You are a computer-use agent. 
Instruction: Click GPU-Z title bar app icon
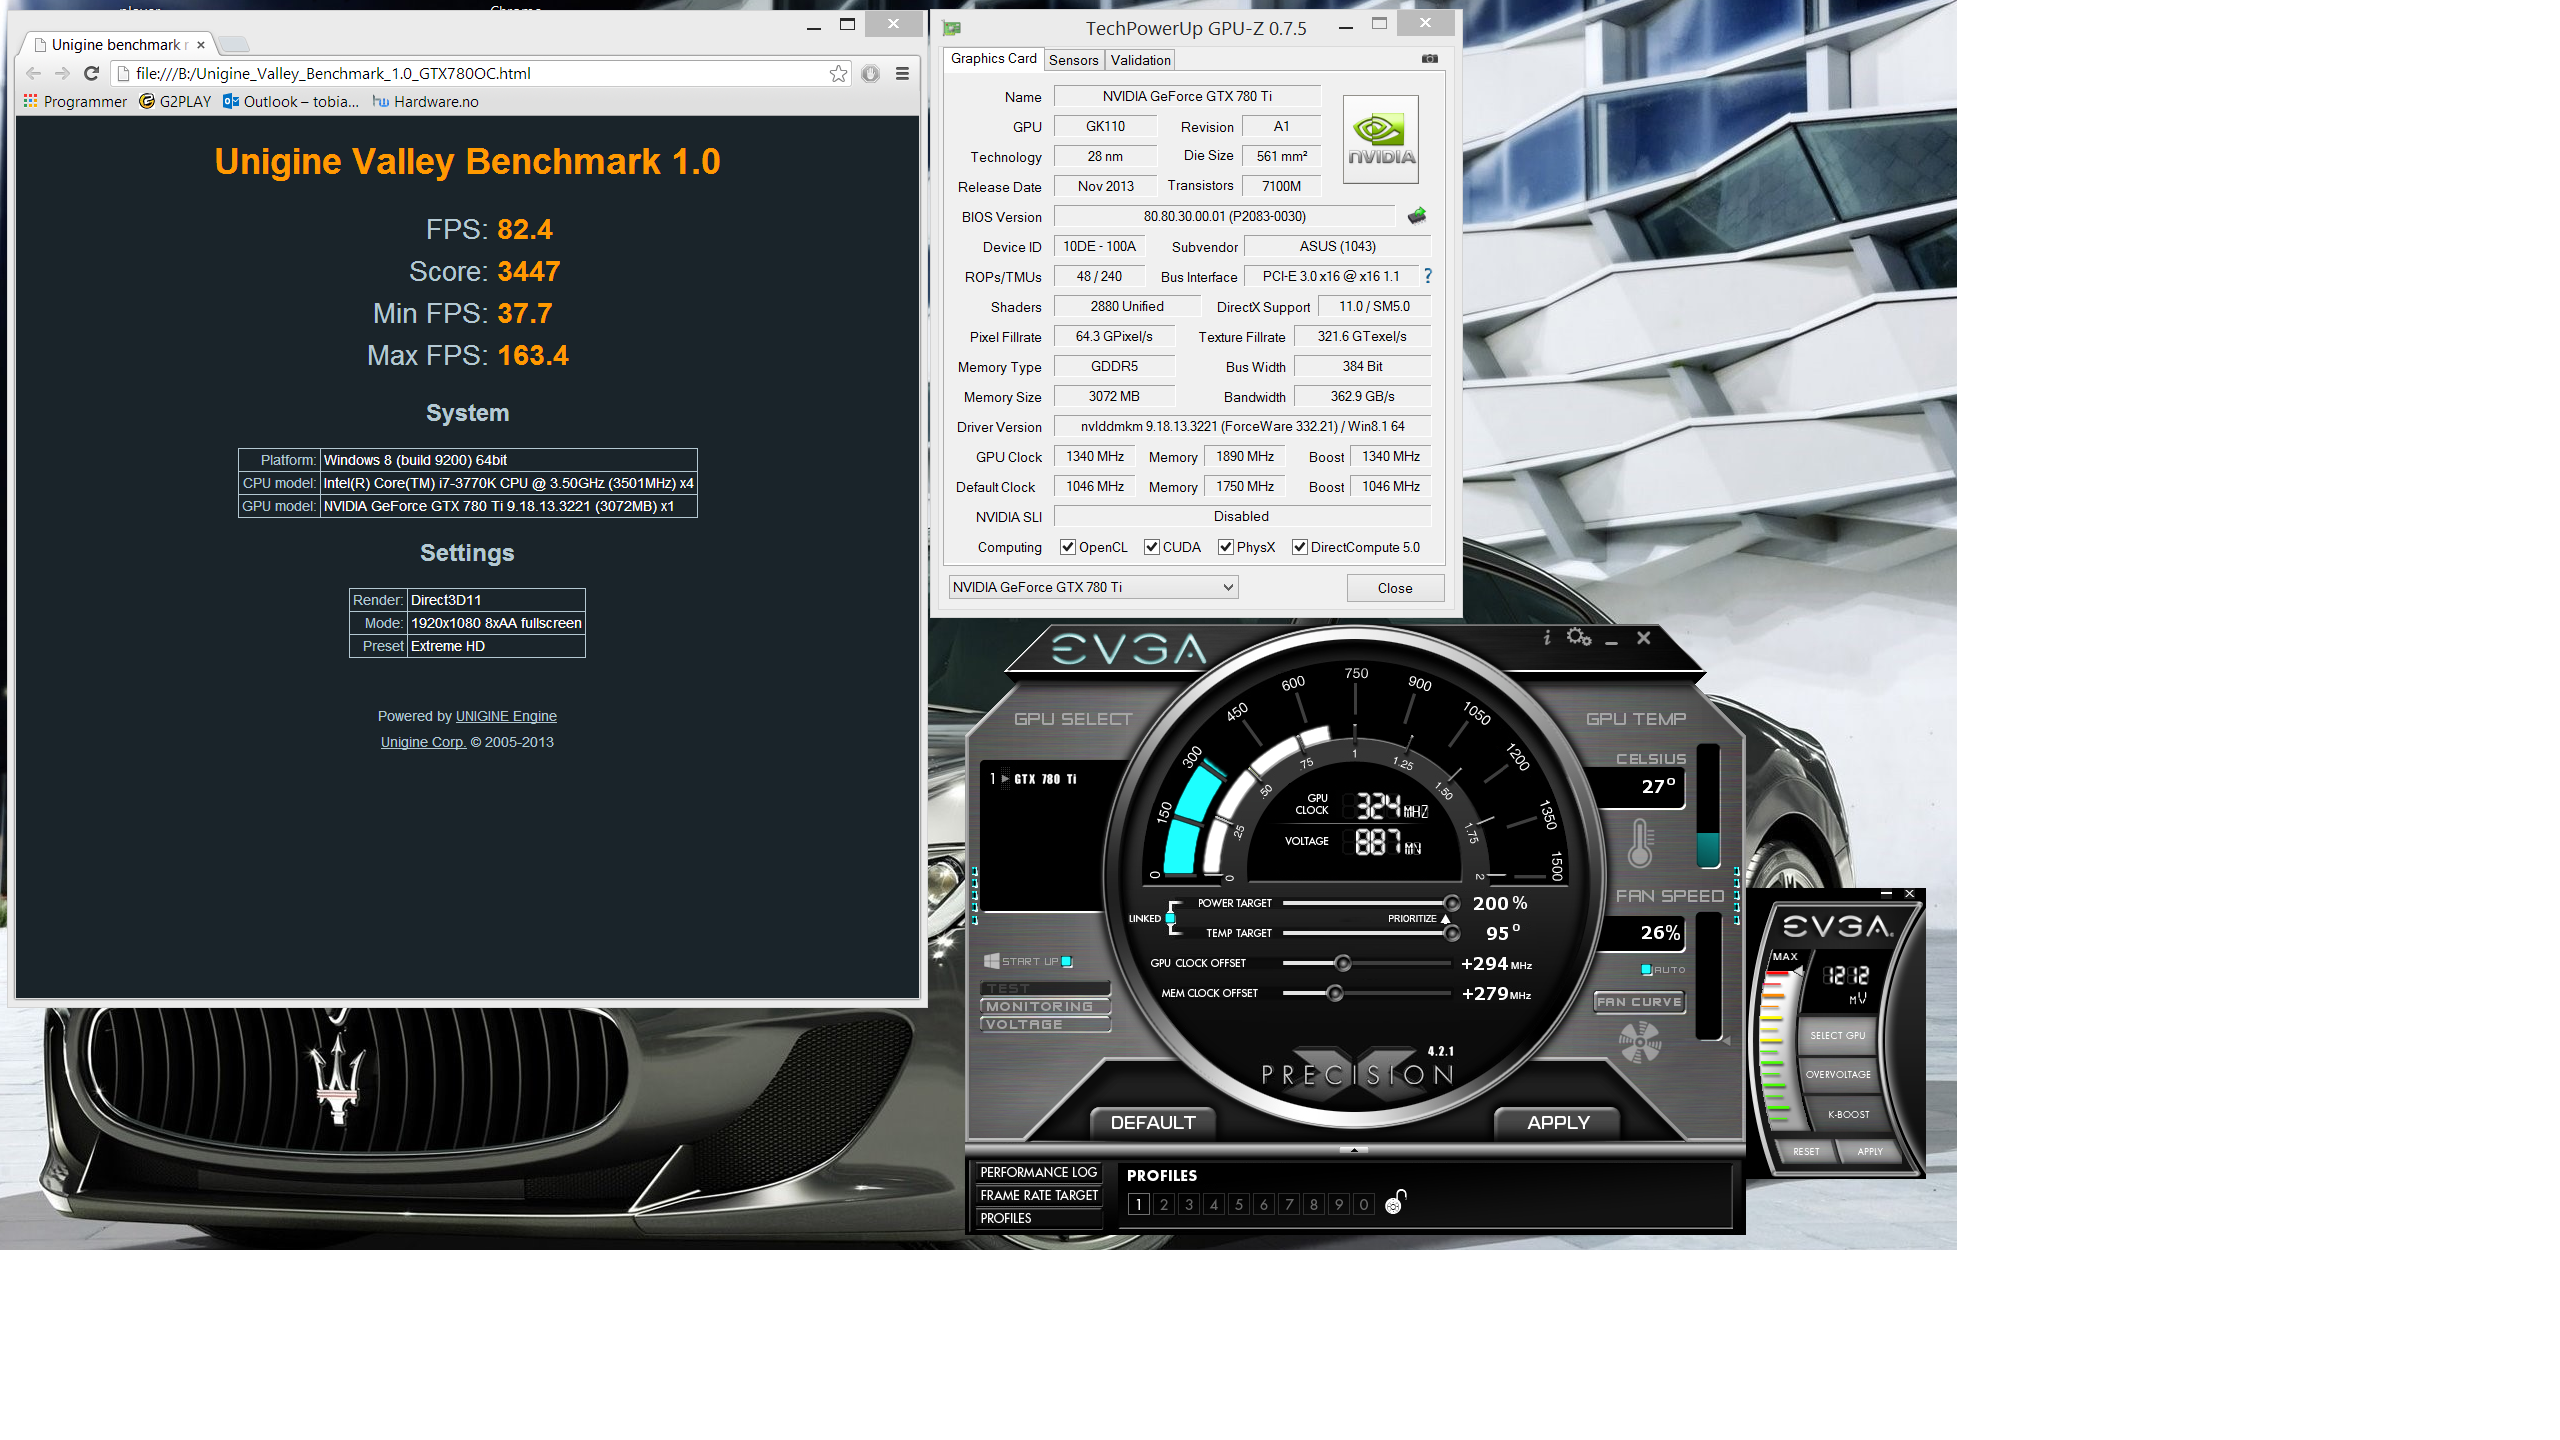click(x=952, y=29)
